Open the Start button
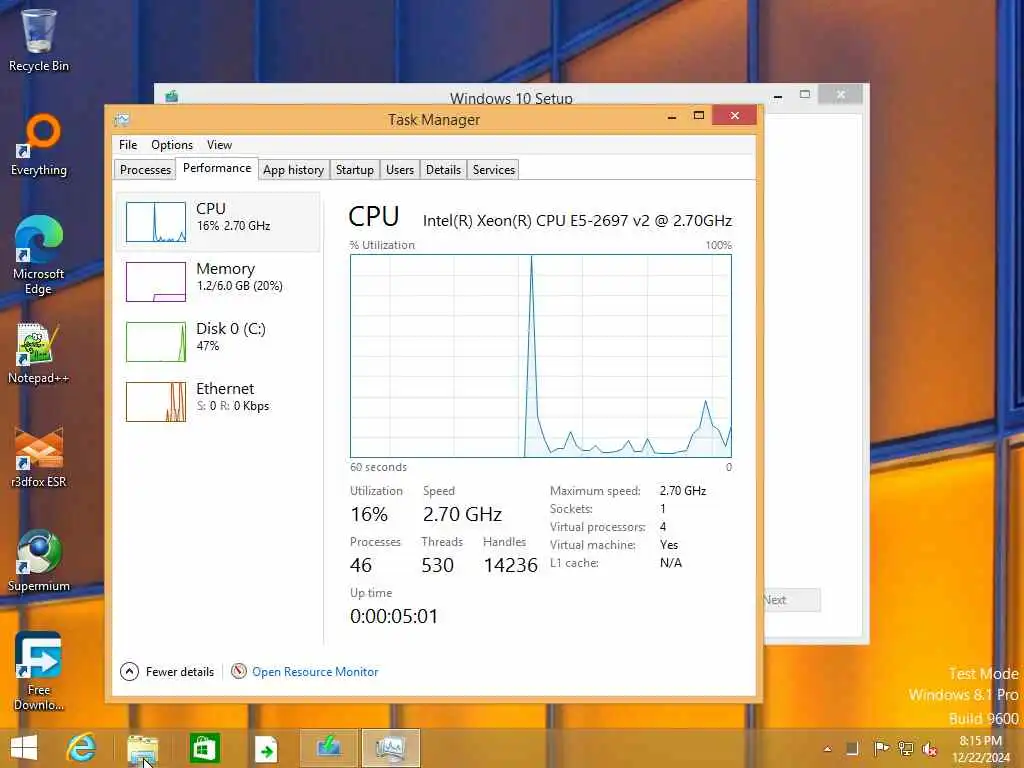The image size is (1024, 768). point(24,748)
